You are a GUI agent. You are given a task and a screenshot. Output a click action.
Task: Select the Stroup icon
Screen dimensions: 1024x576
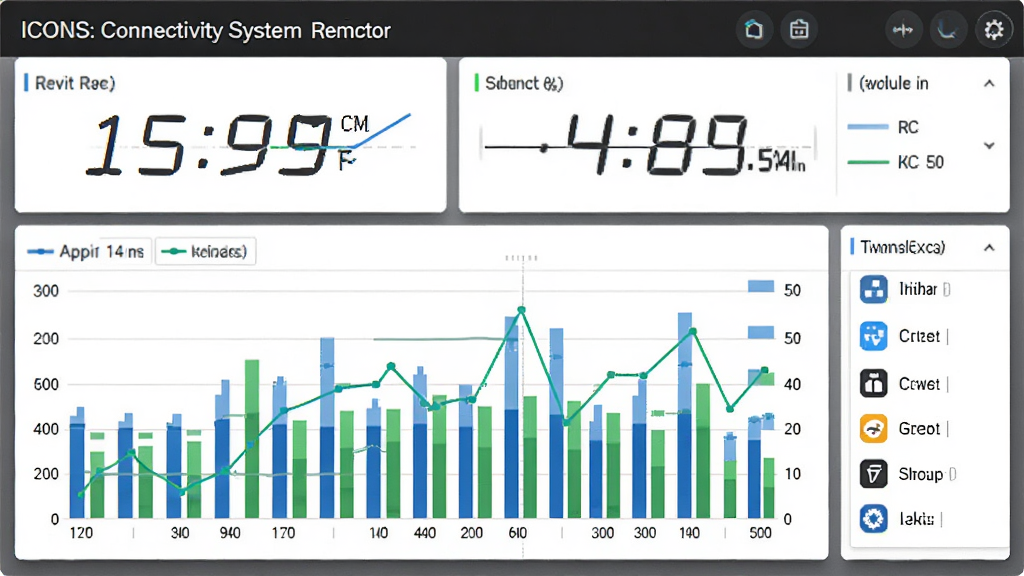point(873,473)
